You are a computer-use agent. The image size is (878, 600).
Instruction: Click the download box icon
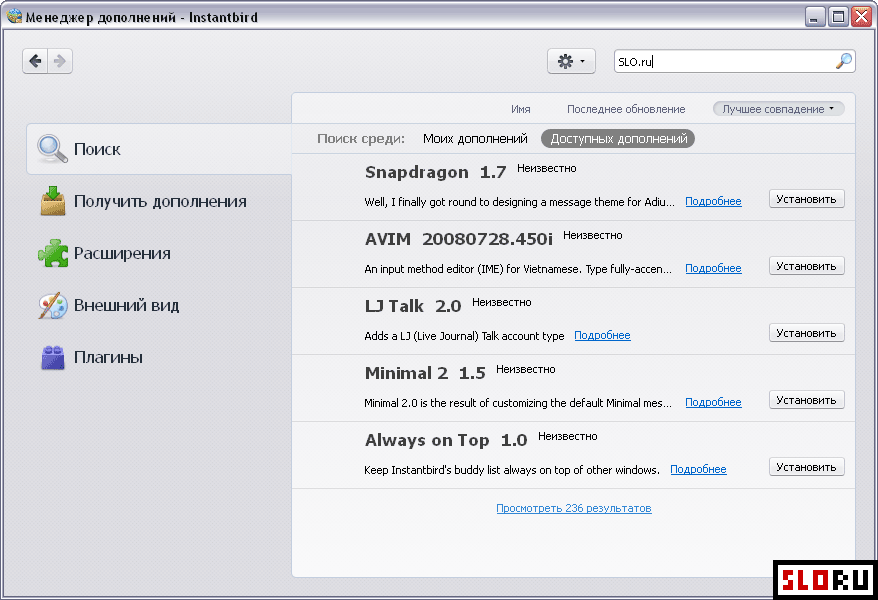pyautogui.click(x=53, y=201)
